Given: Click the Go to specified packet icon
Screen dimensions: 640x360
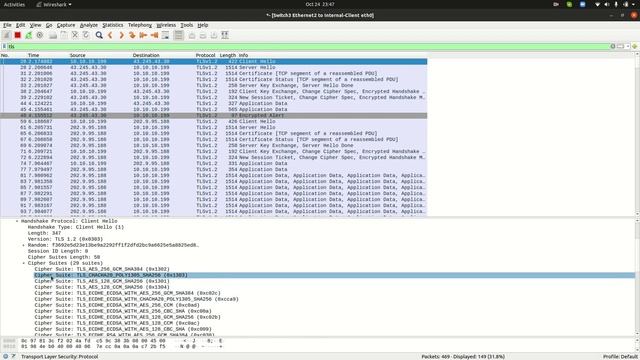Looking at the screenshot, I should 132,36.
